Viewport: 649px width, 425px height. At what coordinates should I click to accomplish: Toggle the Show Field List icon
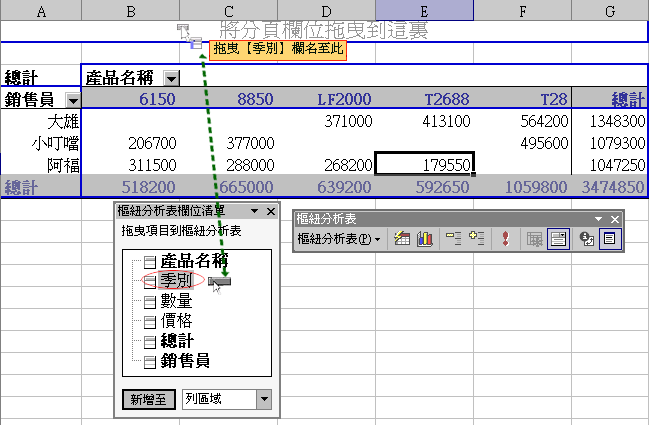610,239
